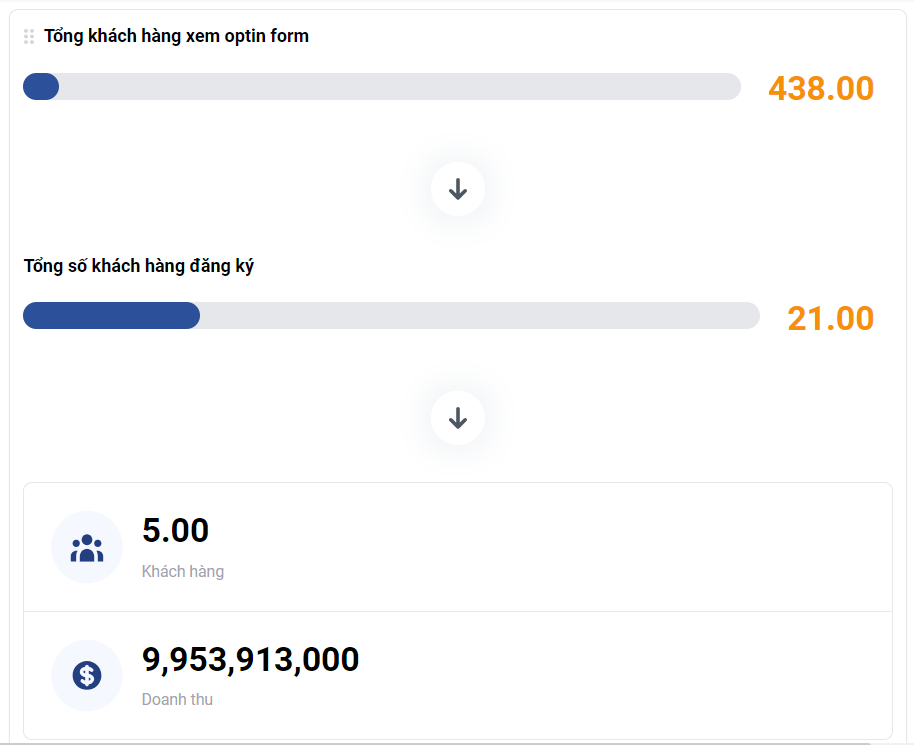Click the Doanh thu dollar coin icon

pos(87,675)
